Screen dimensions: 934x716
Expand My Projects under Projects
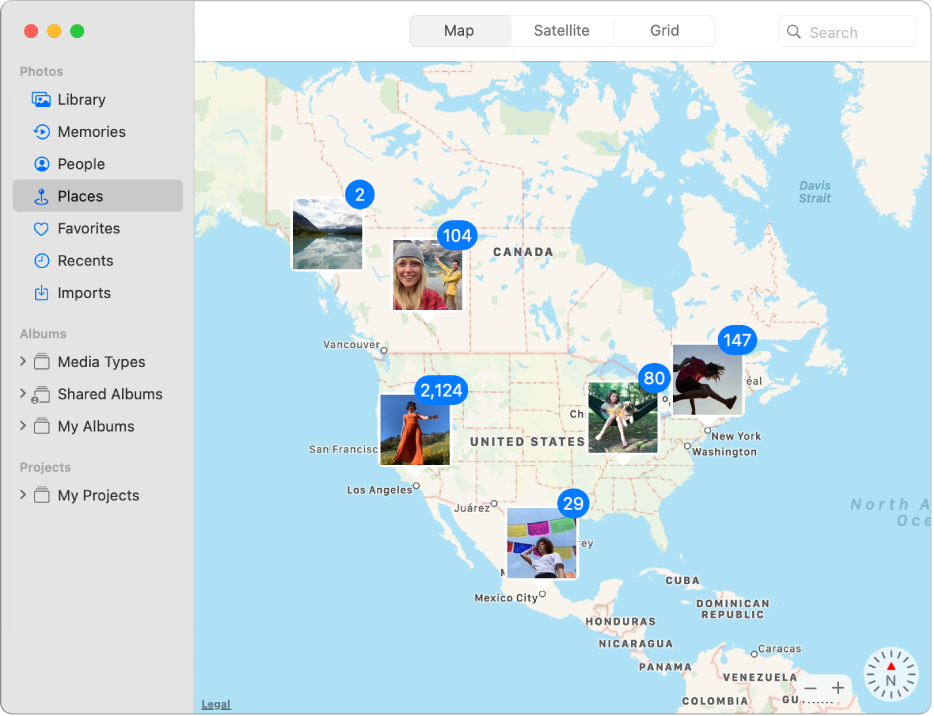click(22, 494)
